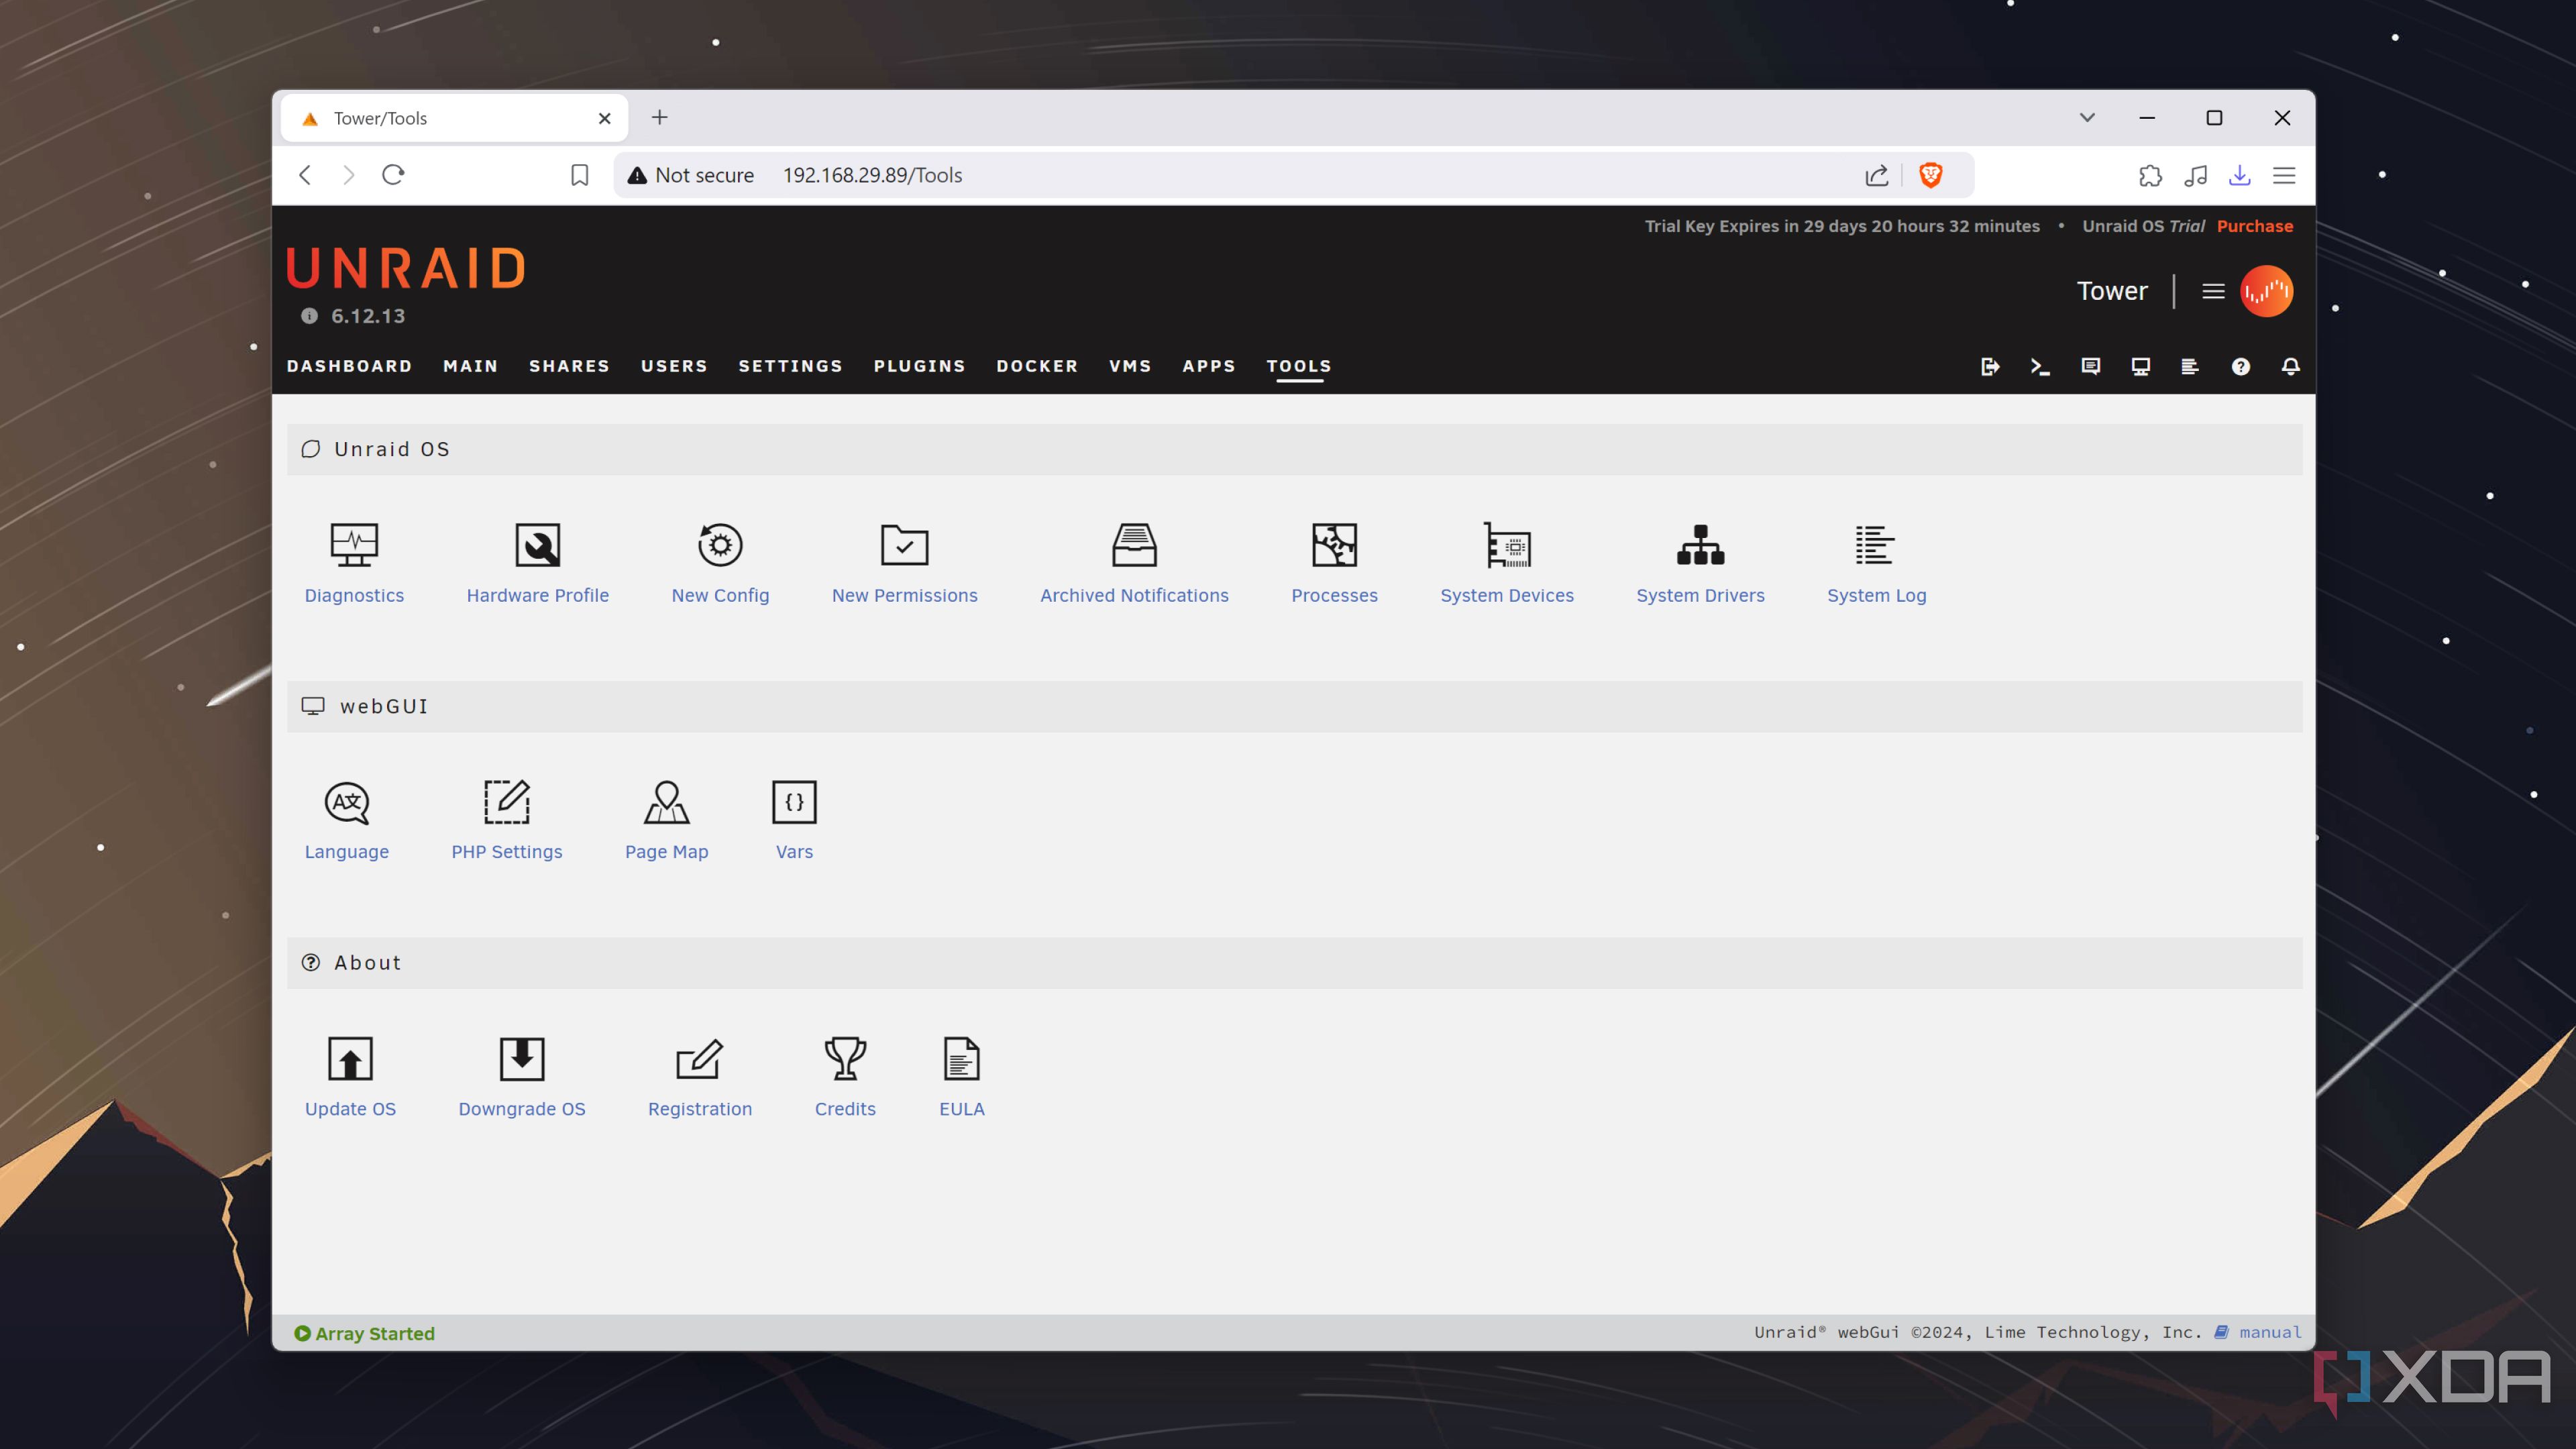
Task: Open Hardware Profile icon
Action: tap(537, 545)
